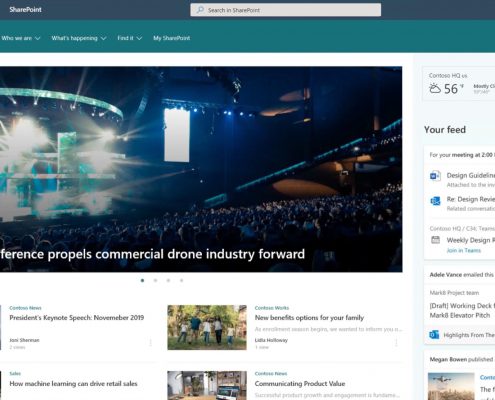The image size is (495, 400).
Task: Open How machine learning can drive retail sales
Action: point(73,384)
